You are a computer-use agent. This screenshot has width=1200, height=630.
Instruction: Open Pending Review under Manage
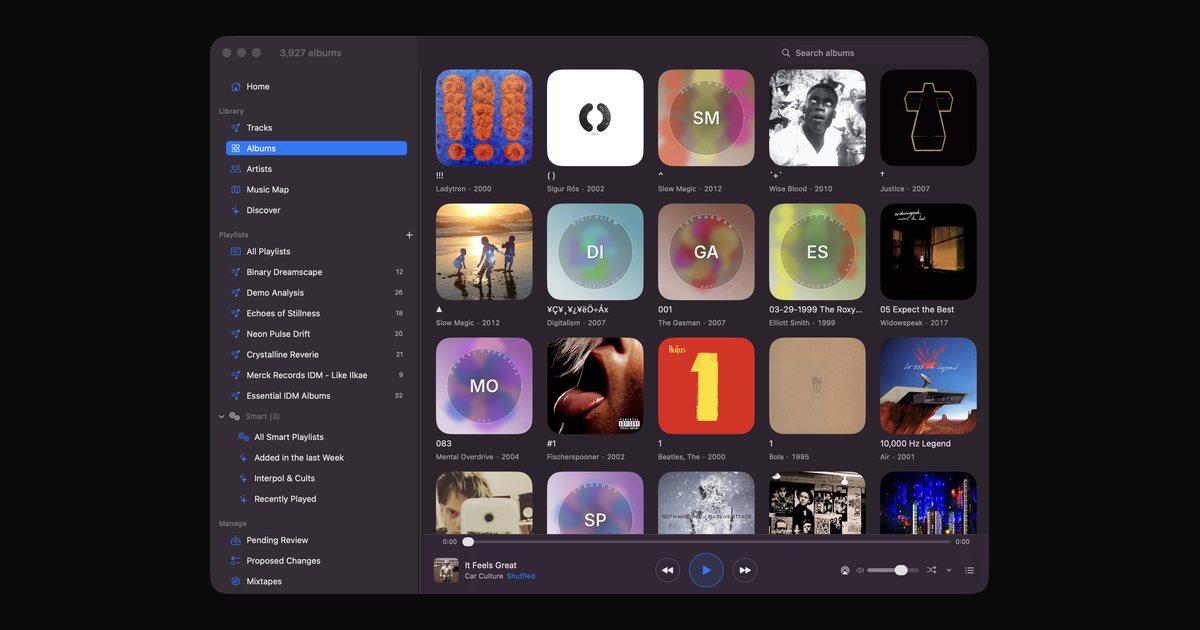click(316, 540)
